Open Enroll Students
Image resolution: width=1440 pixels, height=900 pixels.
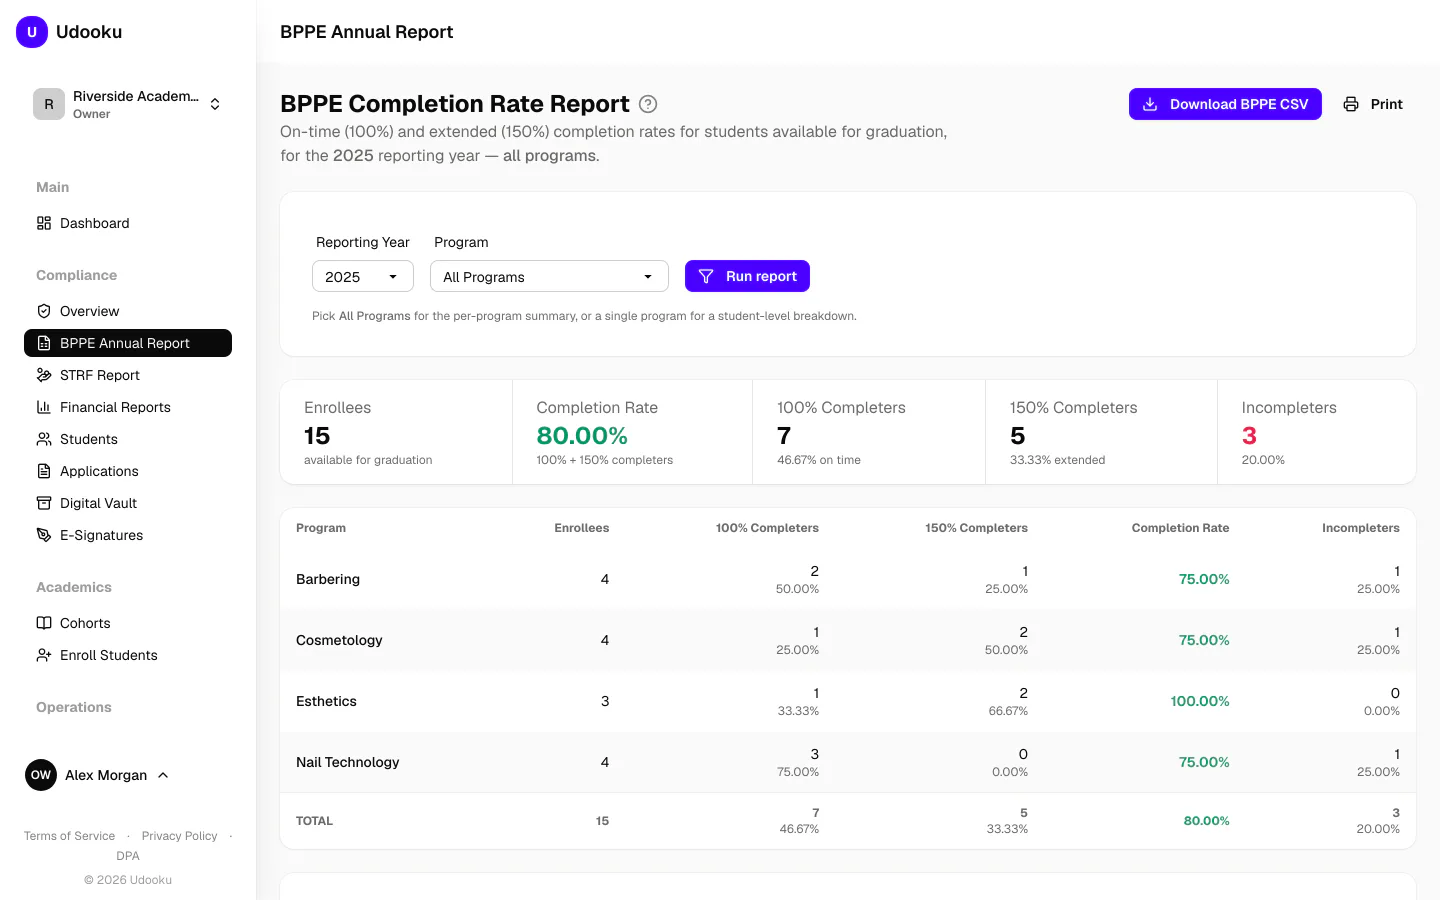tap(128, 655)
